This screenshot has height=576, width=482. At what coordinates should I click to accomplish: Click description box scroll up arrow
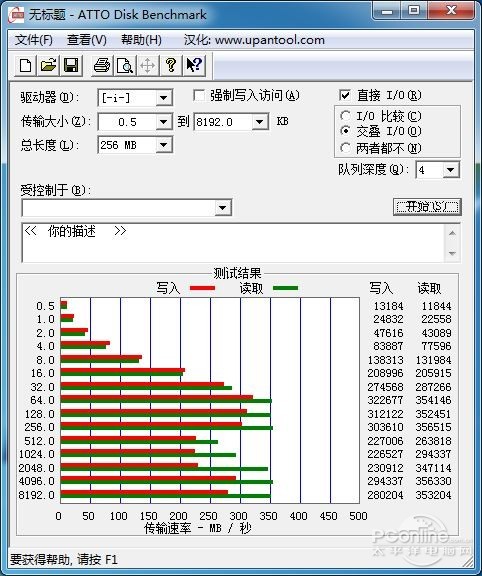click(452, 233)
